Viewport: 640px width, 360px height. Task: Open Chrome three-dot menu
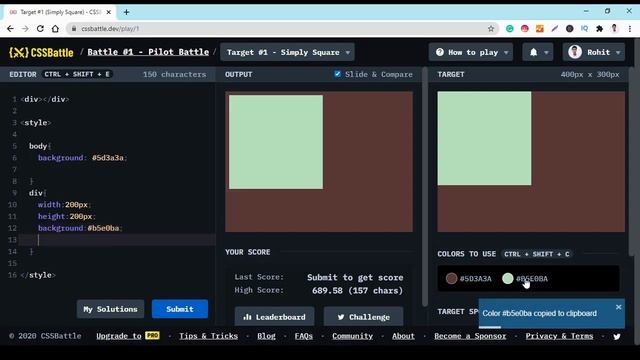(630, 29)
